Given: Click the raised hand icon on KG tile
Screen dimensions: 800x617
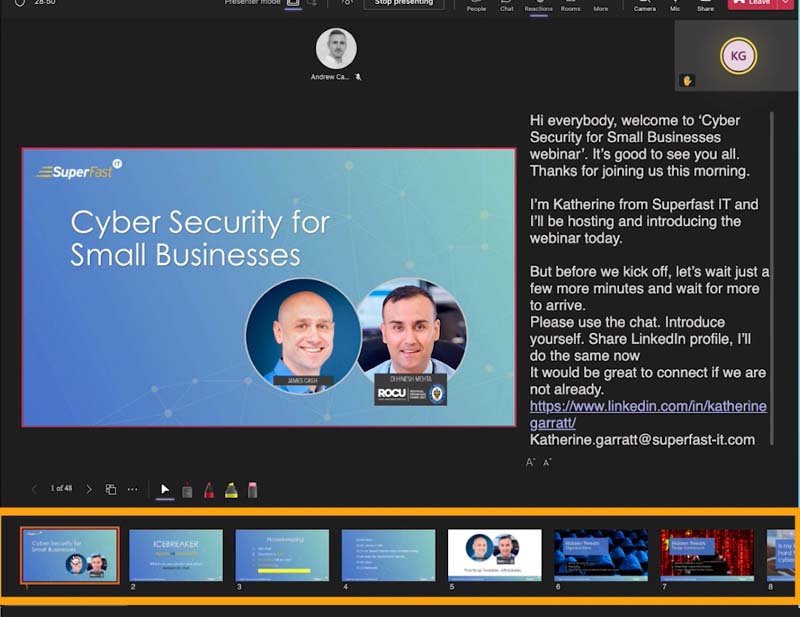Looking at the screenshot, I should coord(687,81).
